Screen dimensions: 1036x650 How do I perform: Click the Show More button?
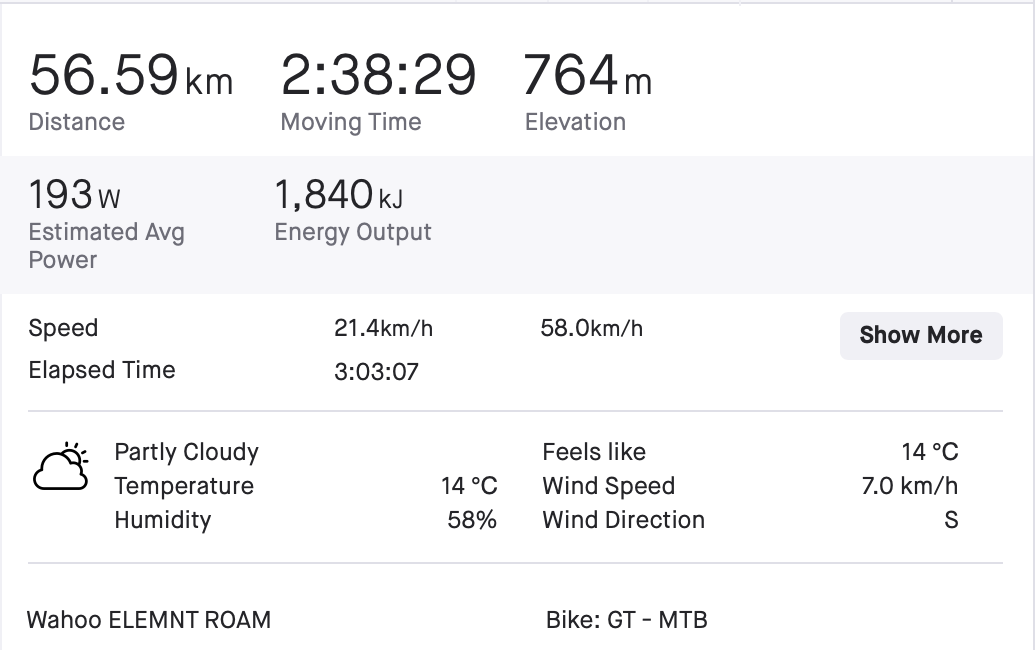(x=921, y=336)
